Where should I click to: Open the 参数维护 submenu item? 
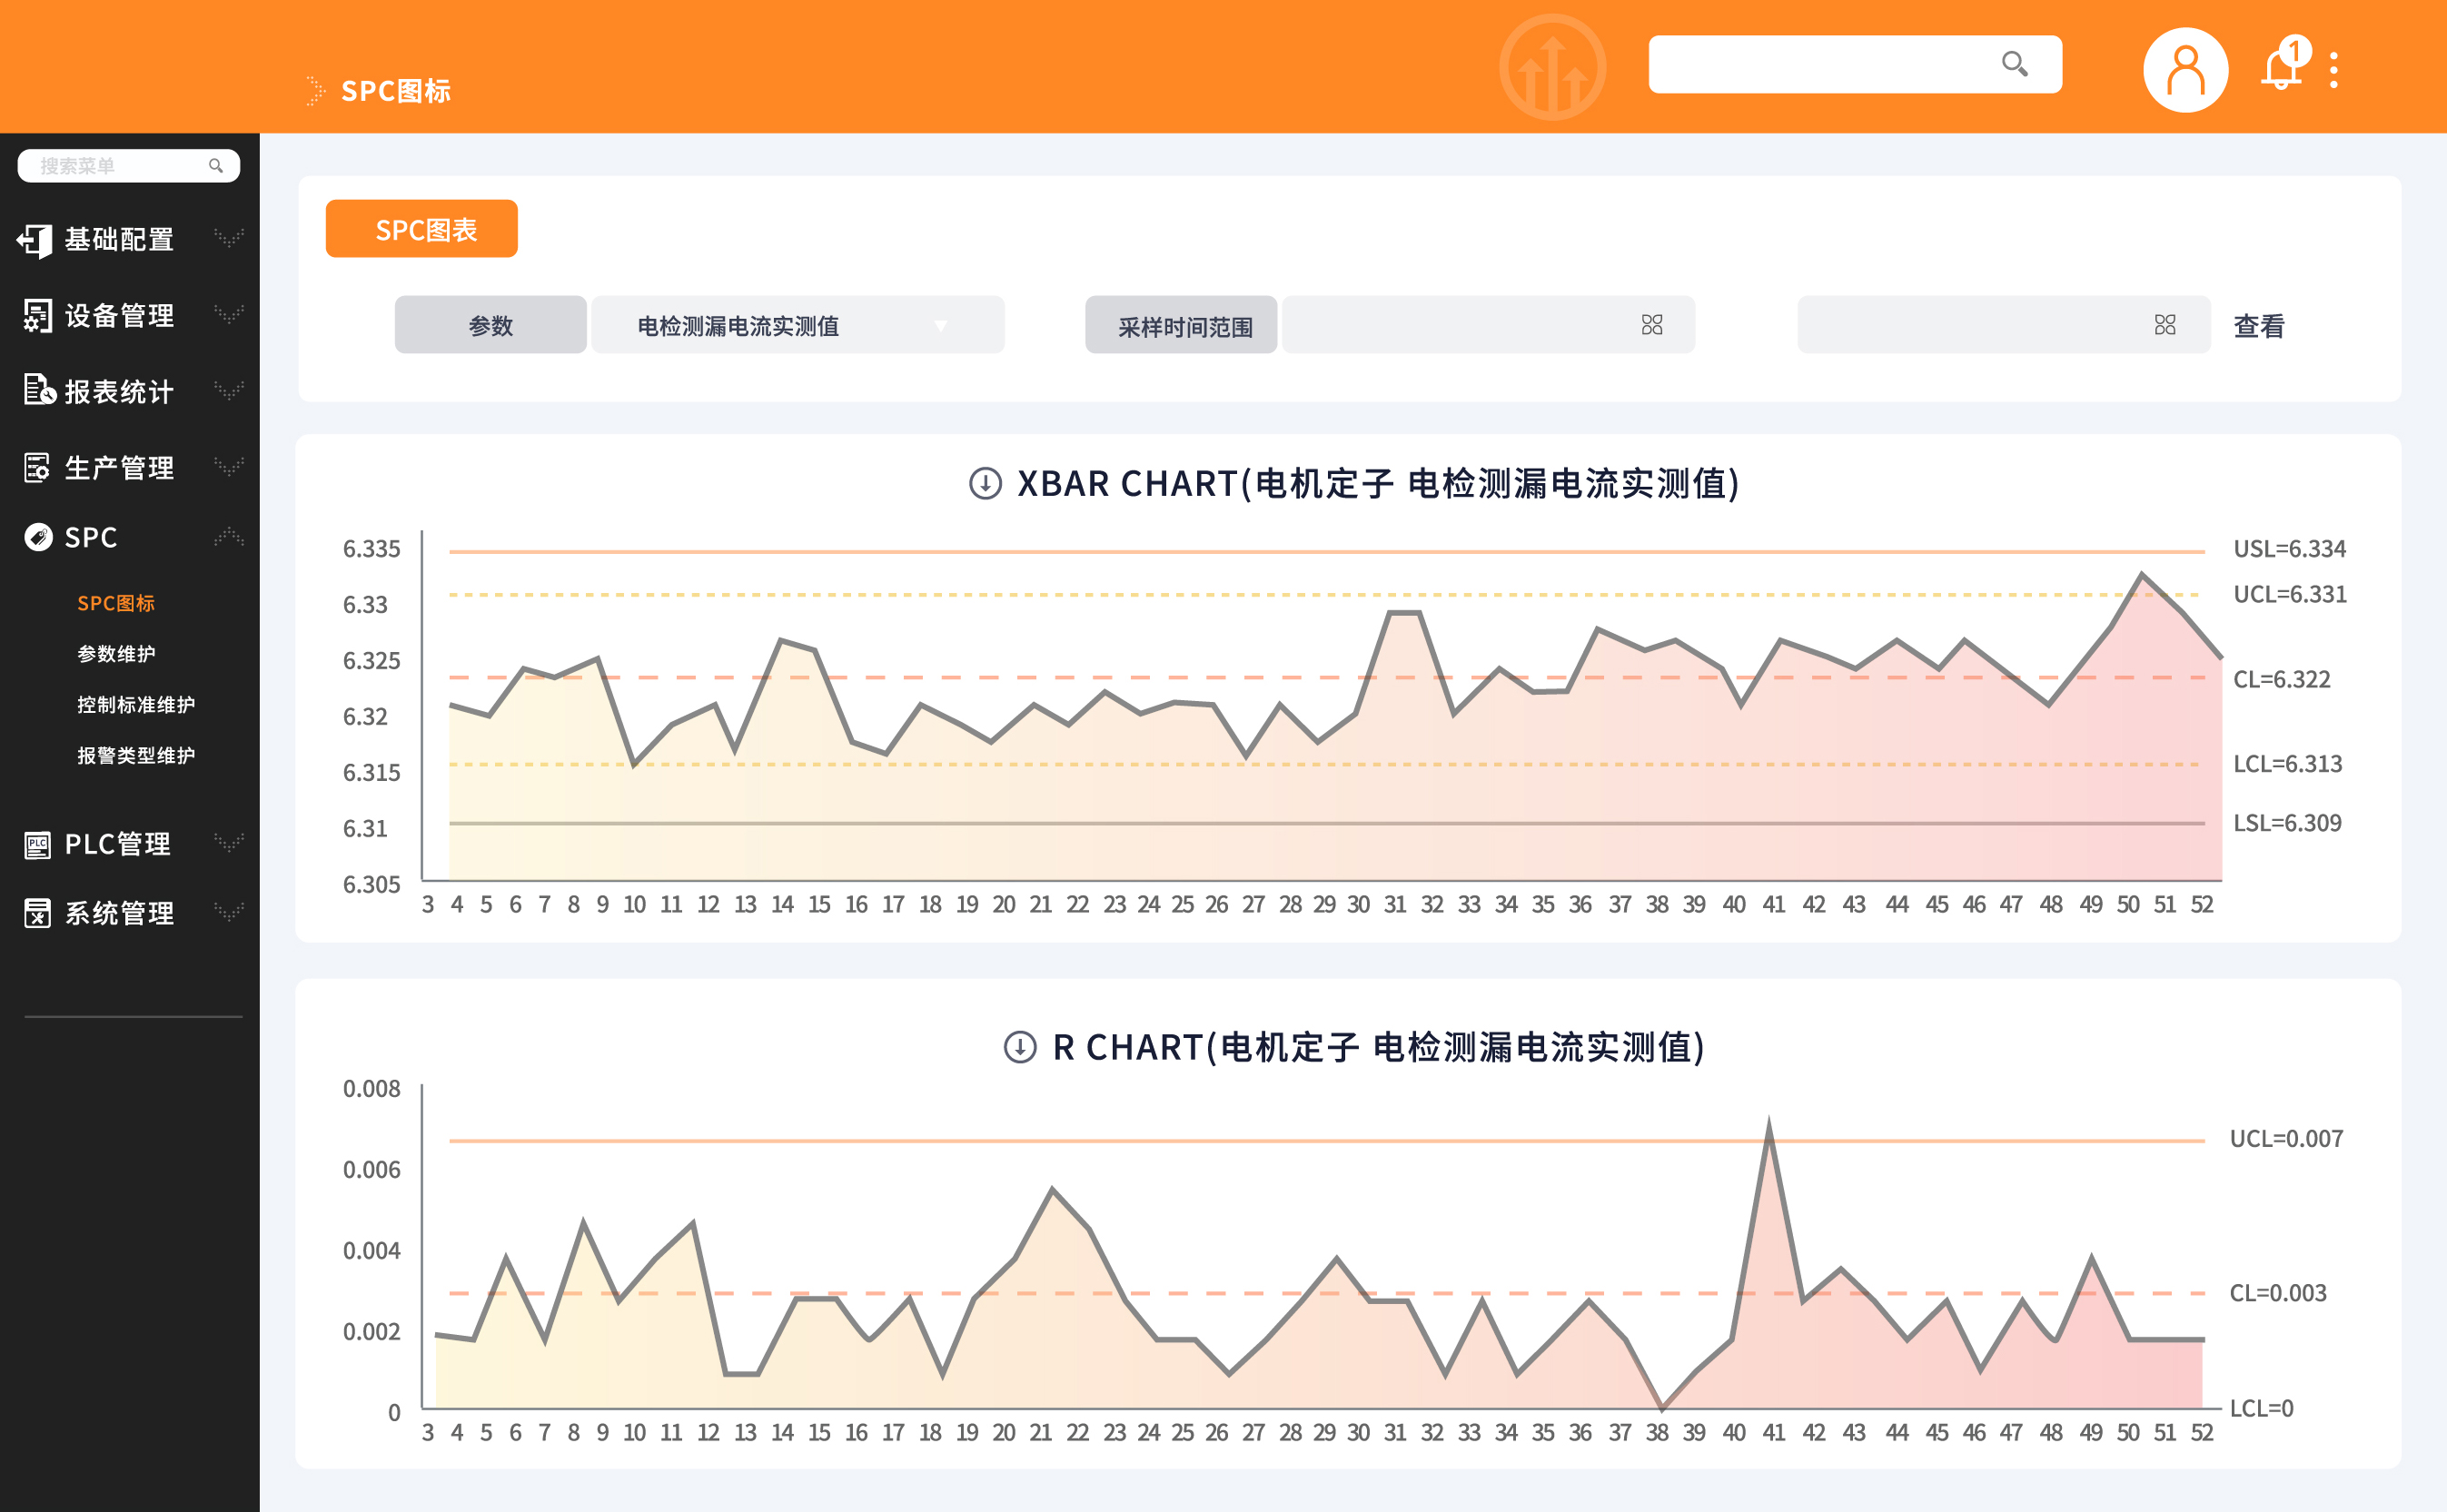point(116,654)
